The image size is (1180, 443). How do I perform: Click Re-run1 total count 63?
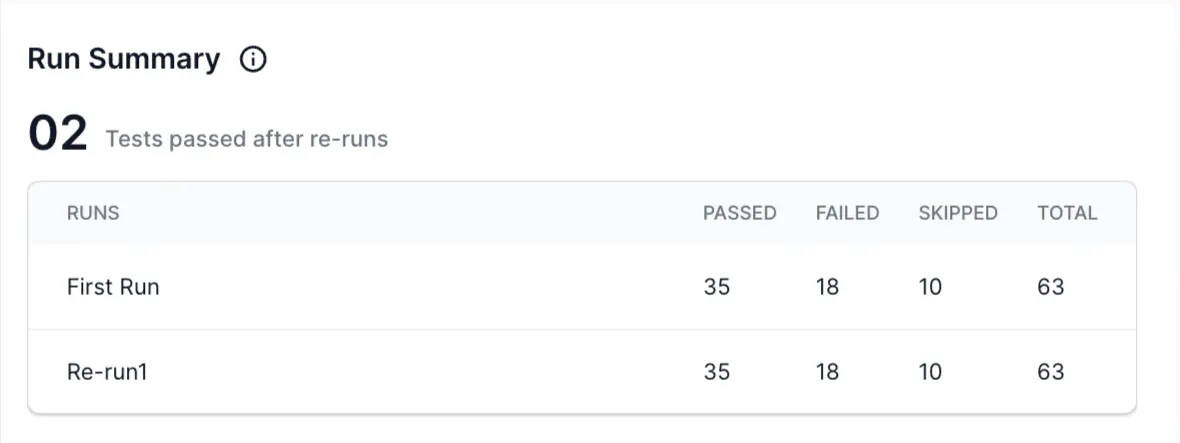[1051, 372]
